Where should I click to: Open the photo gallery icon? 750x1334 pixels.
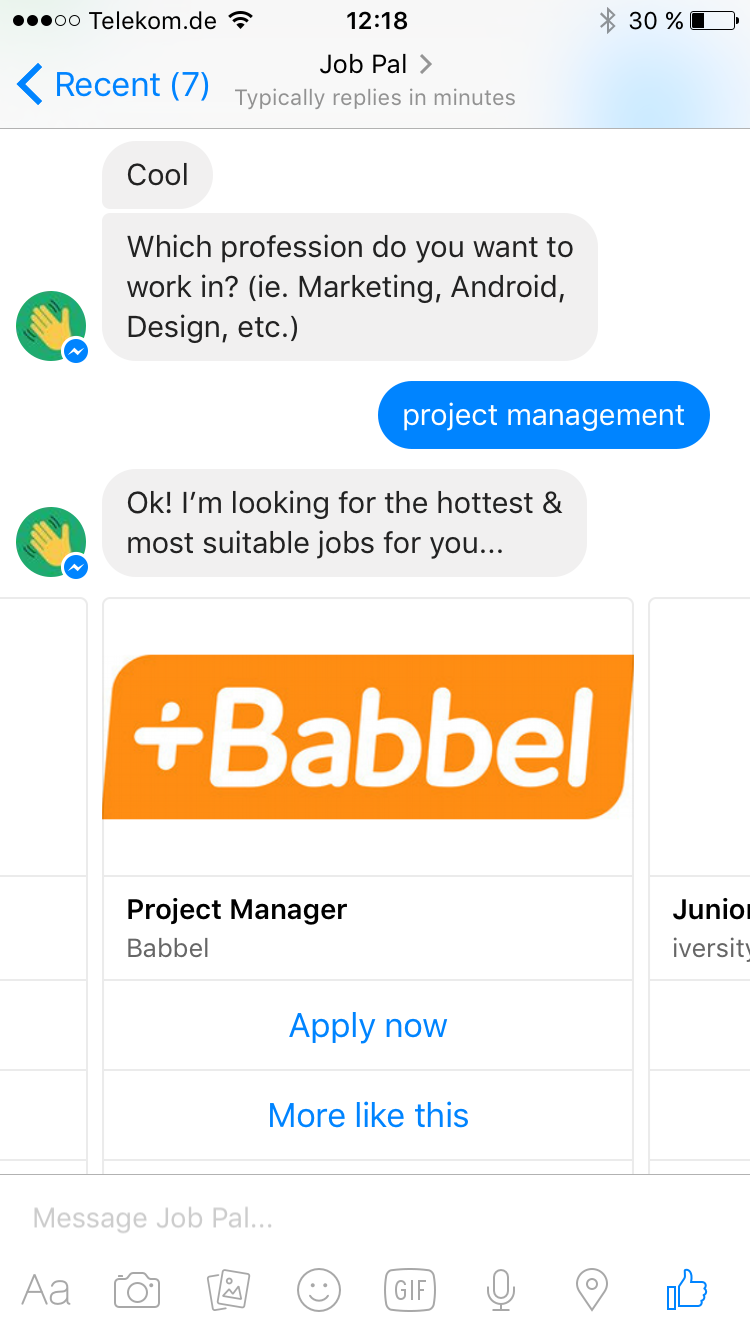click(x=228, y=1290)
